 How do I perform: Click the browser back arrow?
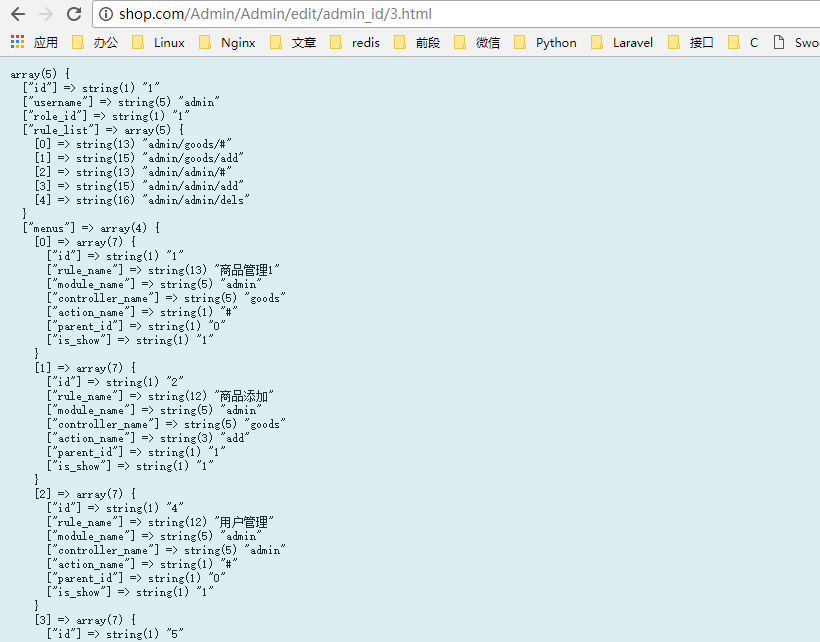pyautogui.click(x=18, y=14)
